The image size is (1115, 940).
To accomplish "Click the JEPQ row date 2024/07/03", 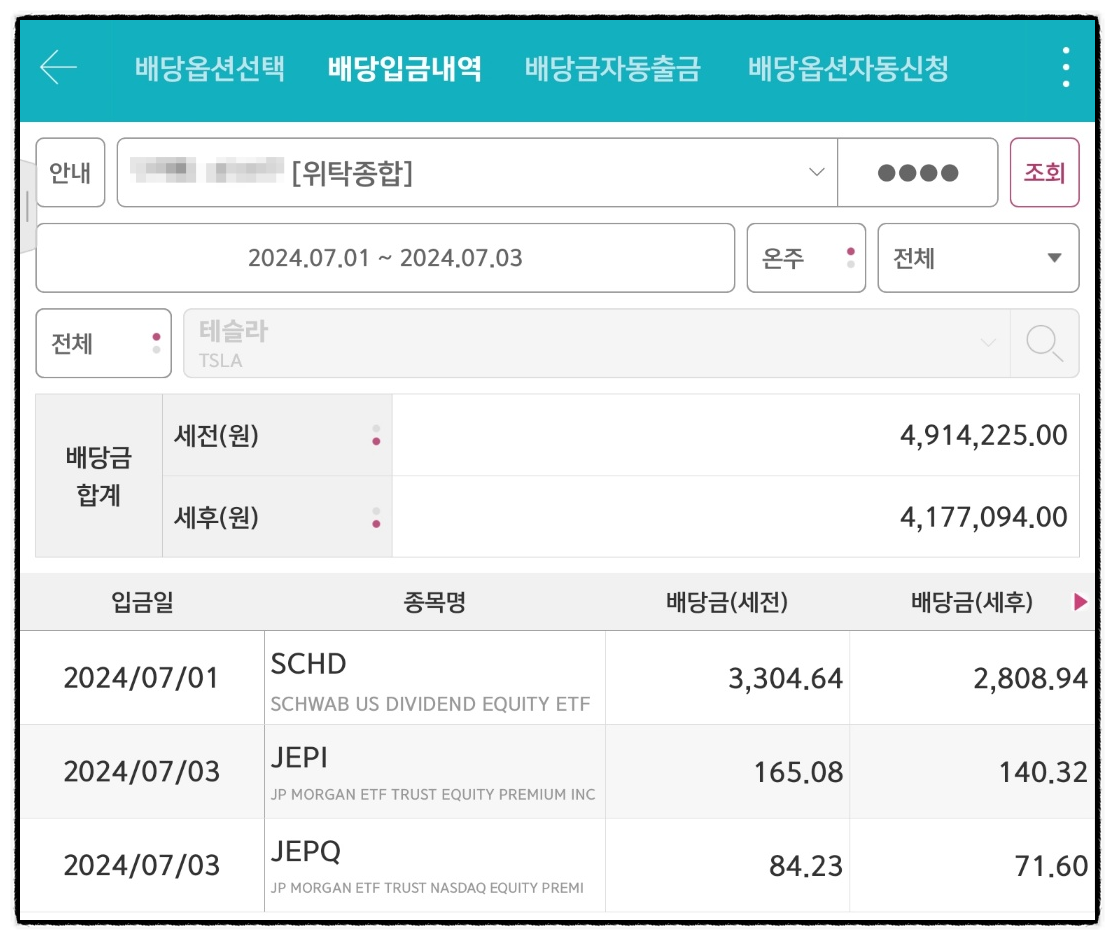I will [142, 865].
